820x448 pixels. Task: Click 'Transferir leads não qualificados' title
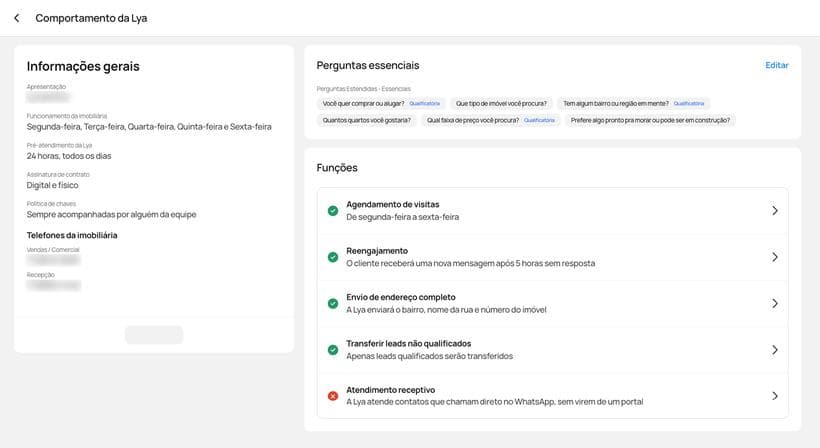408,343
